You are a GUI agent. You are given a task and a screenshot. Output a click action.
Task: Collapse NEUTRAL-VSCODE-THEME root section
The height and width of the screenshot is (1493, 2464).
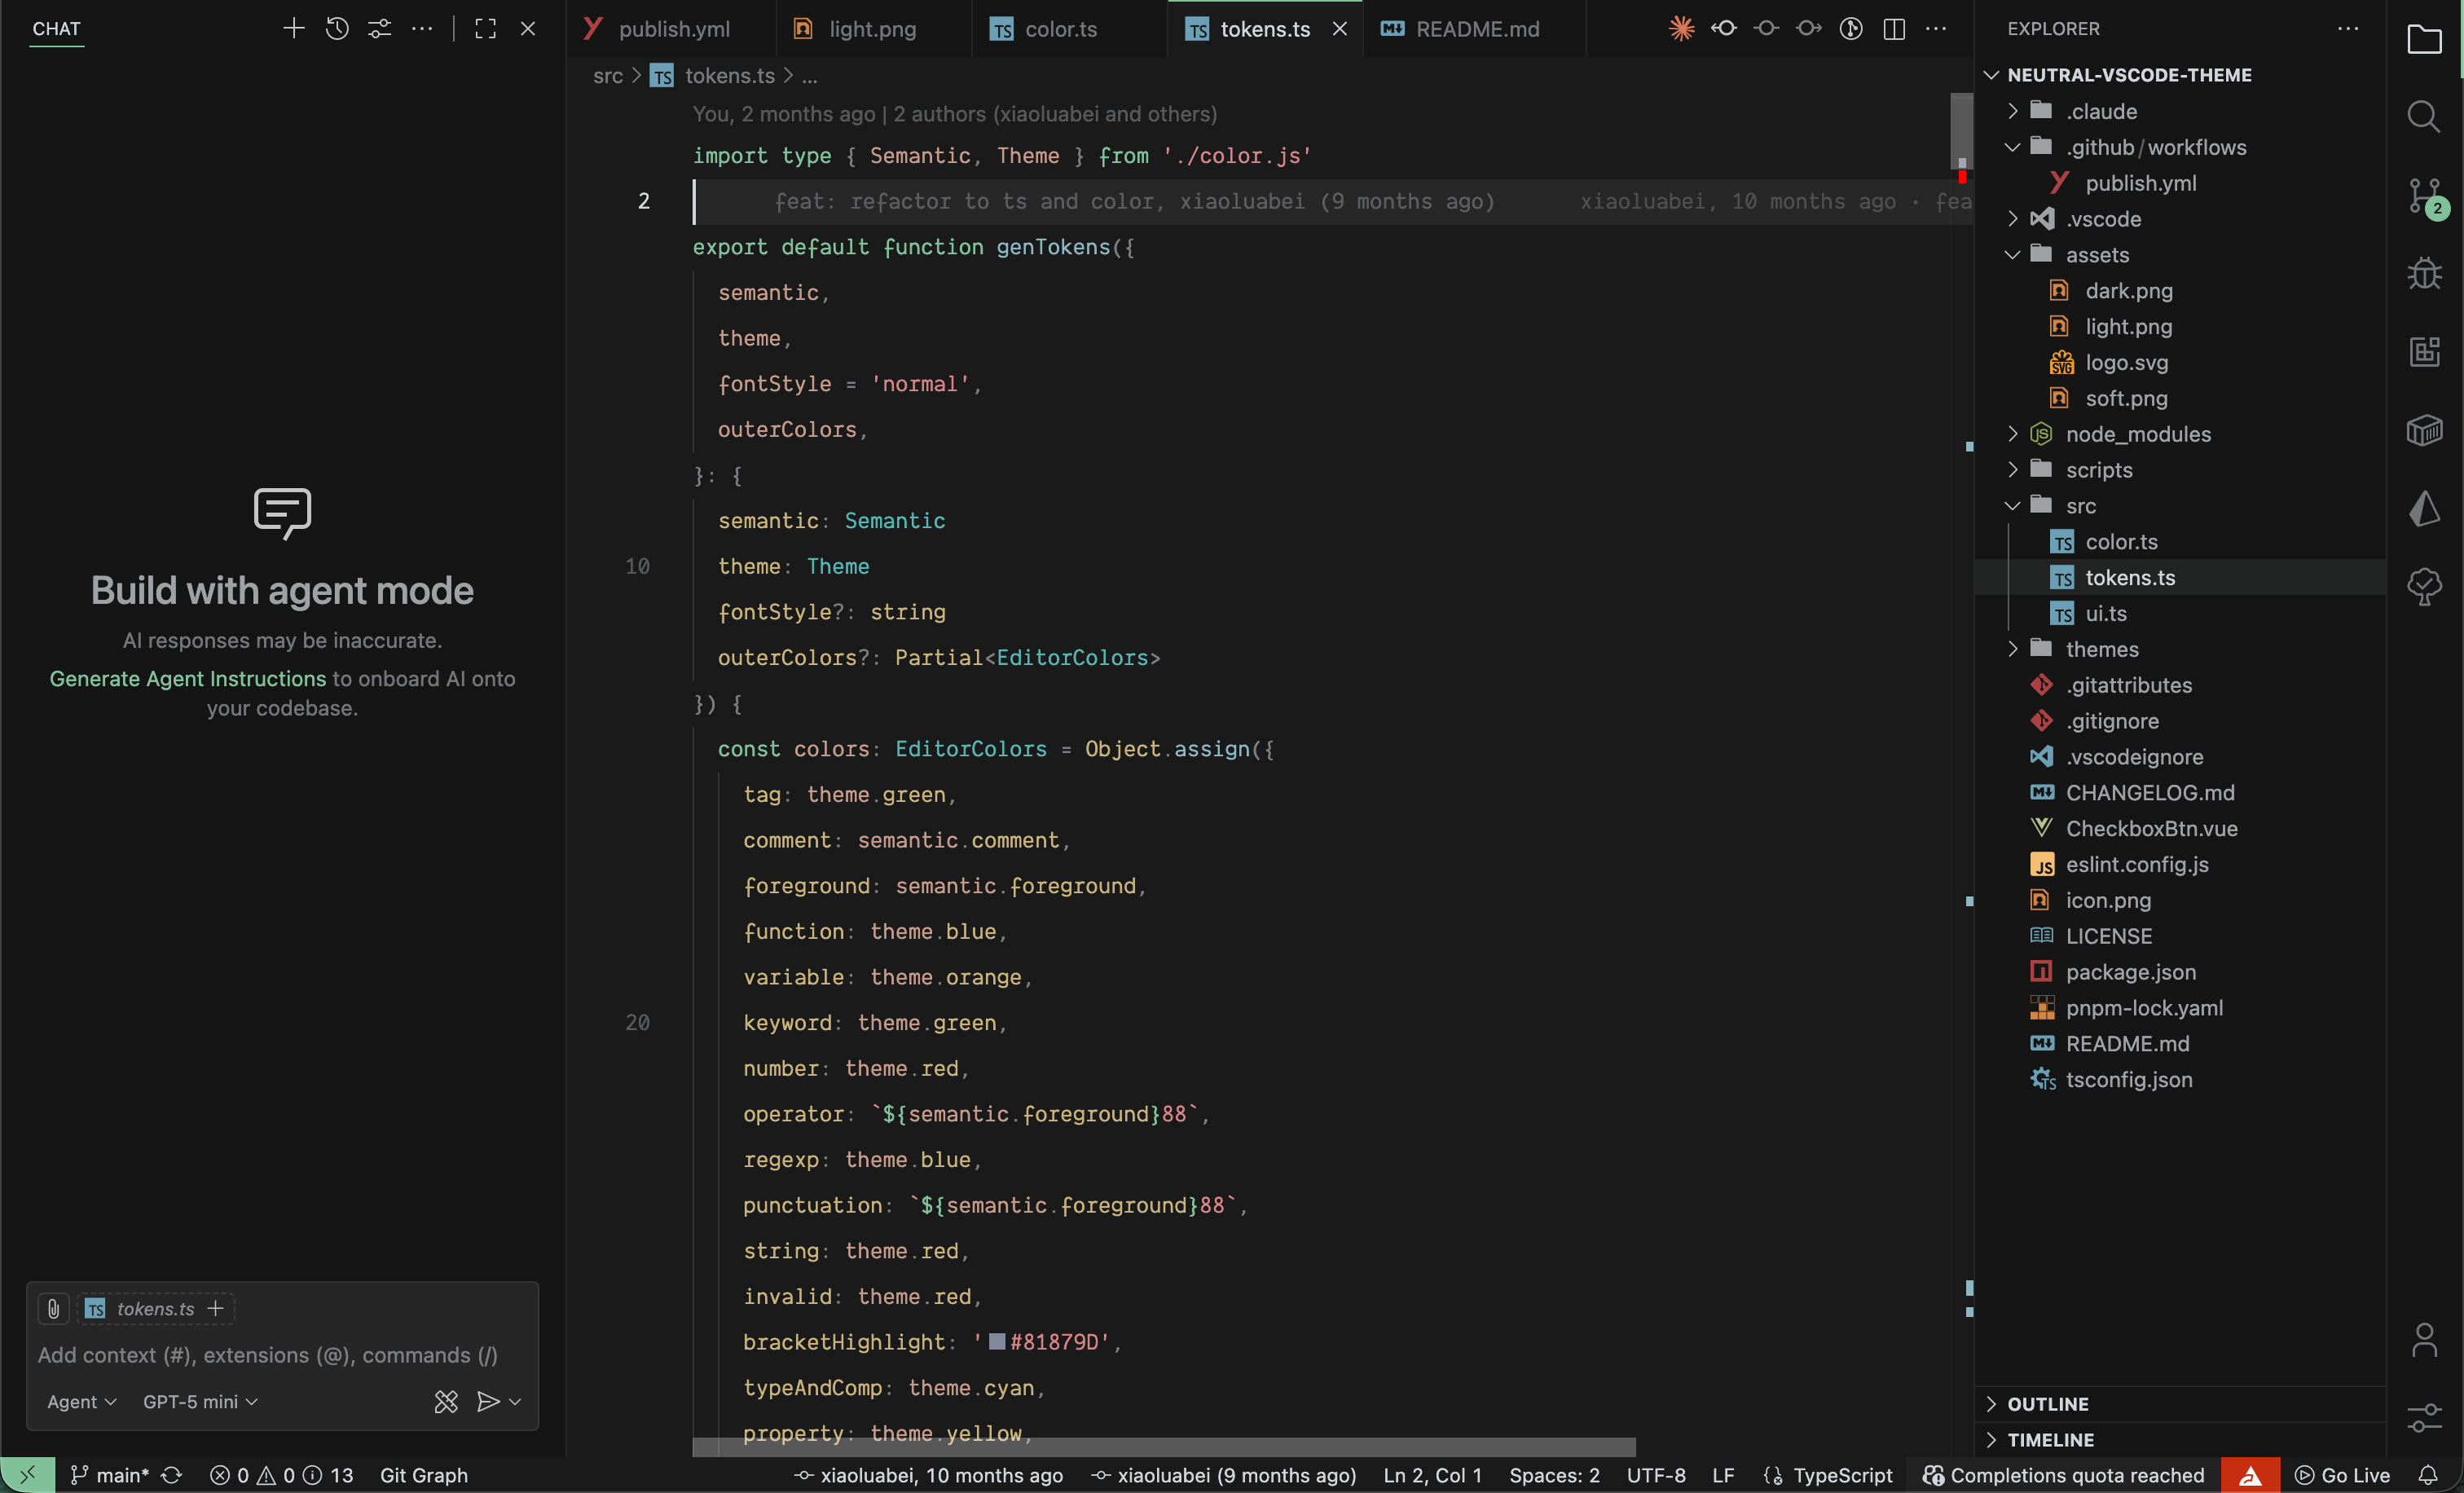point(2181,75)
